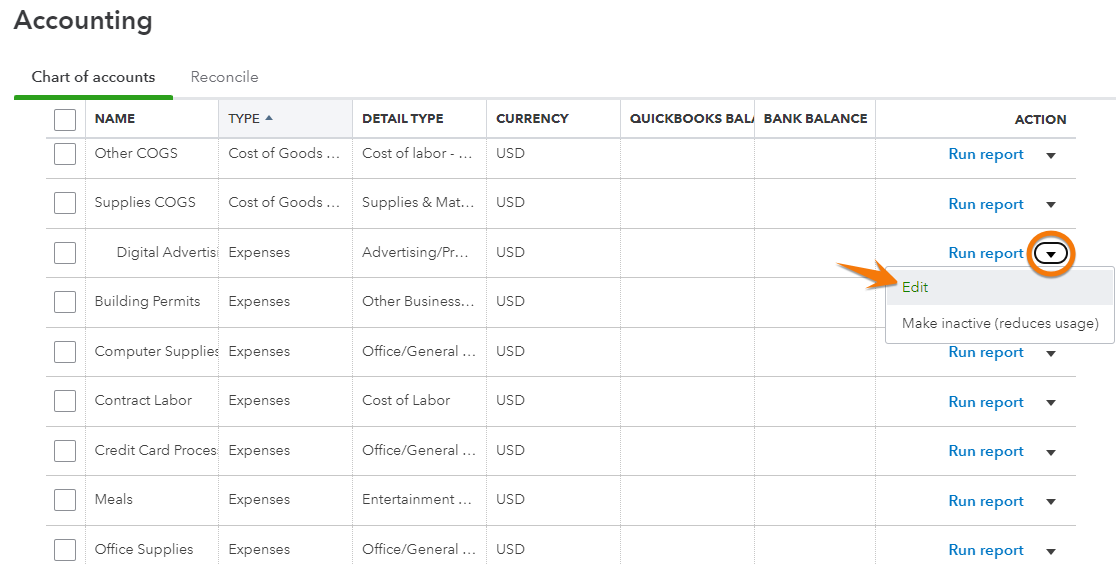Toggle the select-all checkbox in header

(65, 120)
